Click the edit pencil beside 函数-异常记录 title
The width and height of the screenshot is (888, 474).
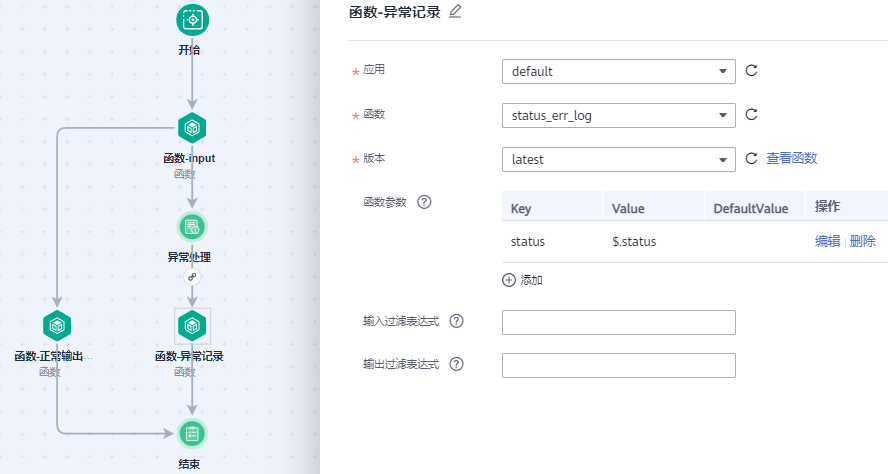point(456,12)
